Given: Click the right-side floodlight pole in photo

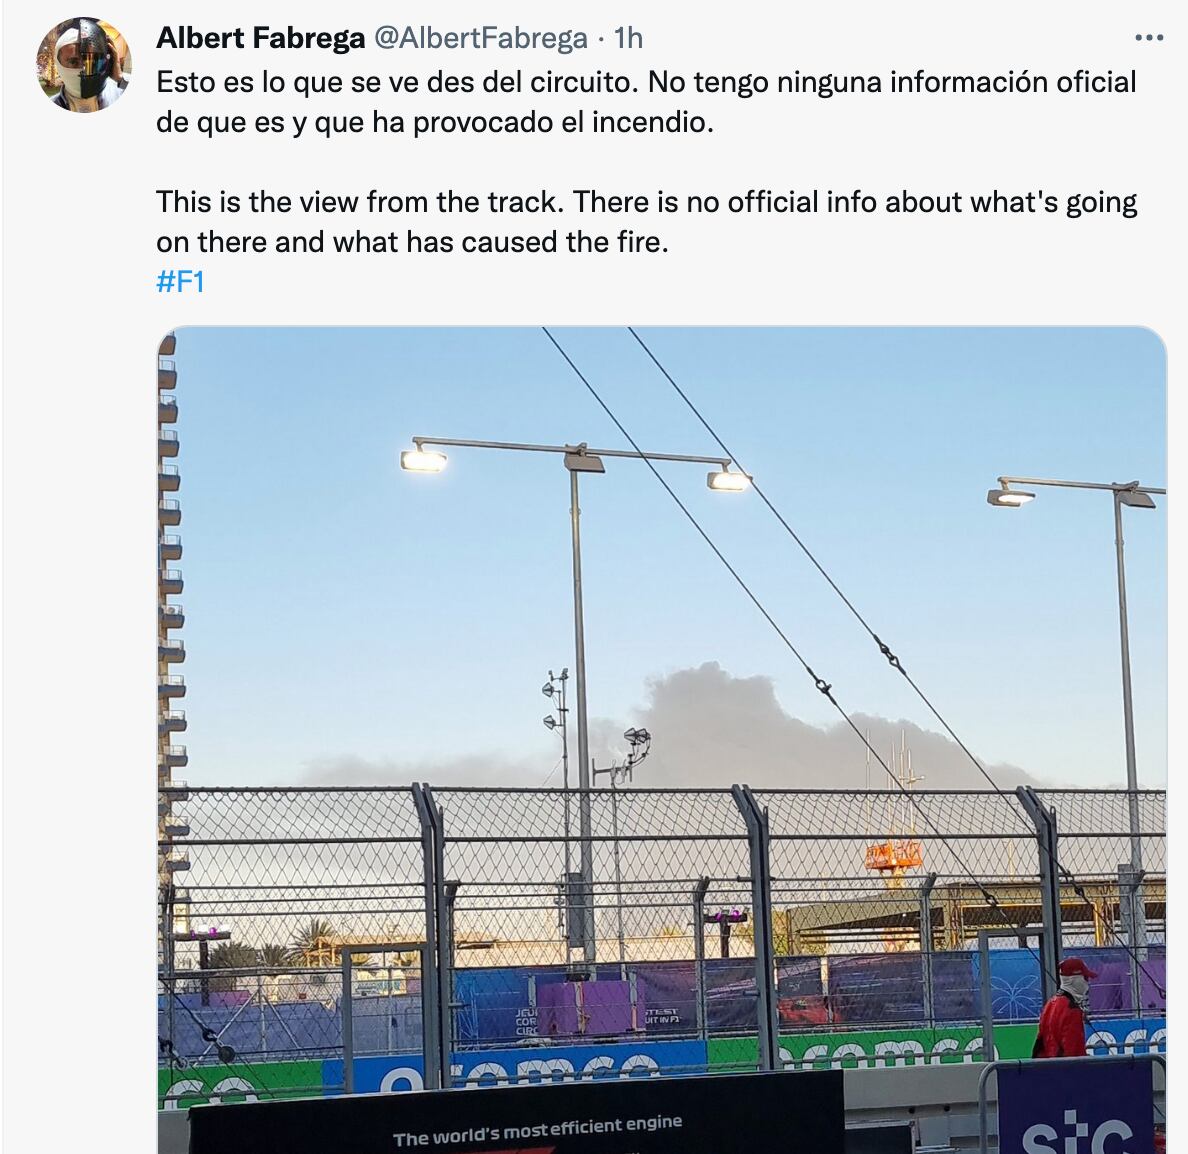Looking at the screenshot, I should tap(1128, 682).
